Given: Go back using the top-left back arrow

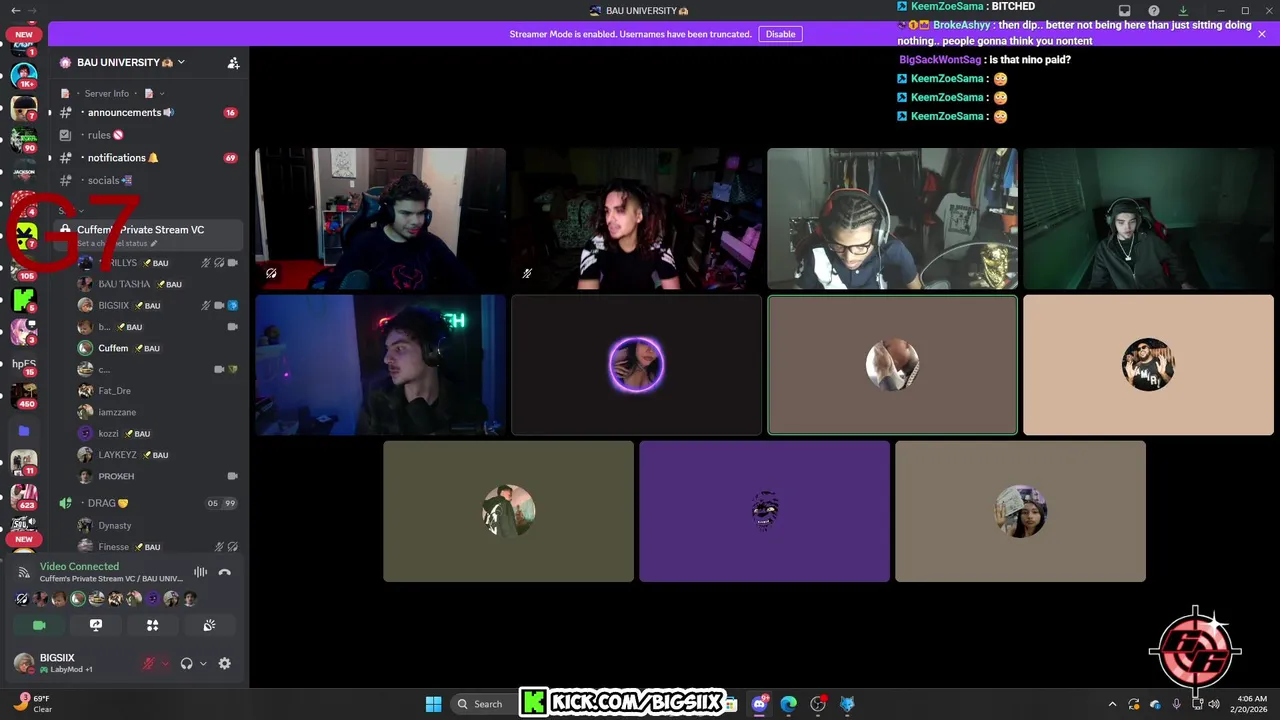Looking at the screenshot, I should (x=15, y=10).
